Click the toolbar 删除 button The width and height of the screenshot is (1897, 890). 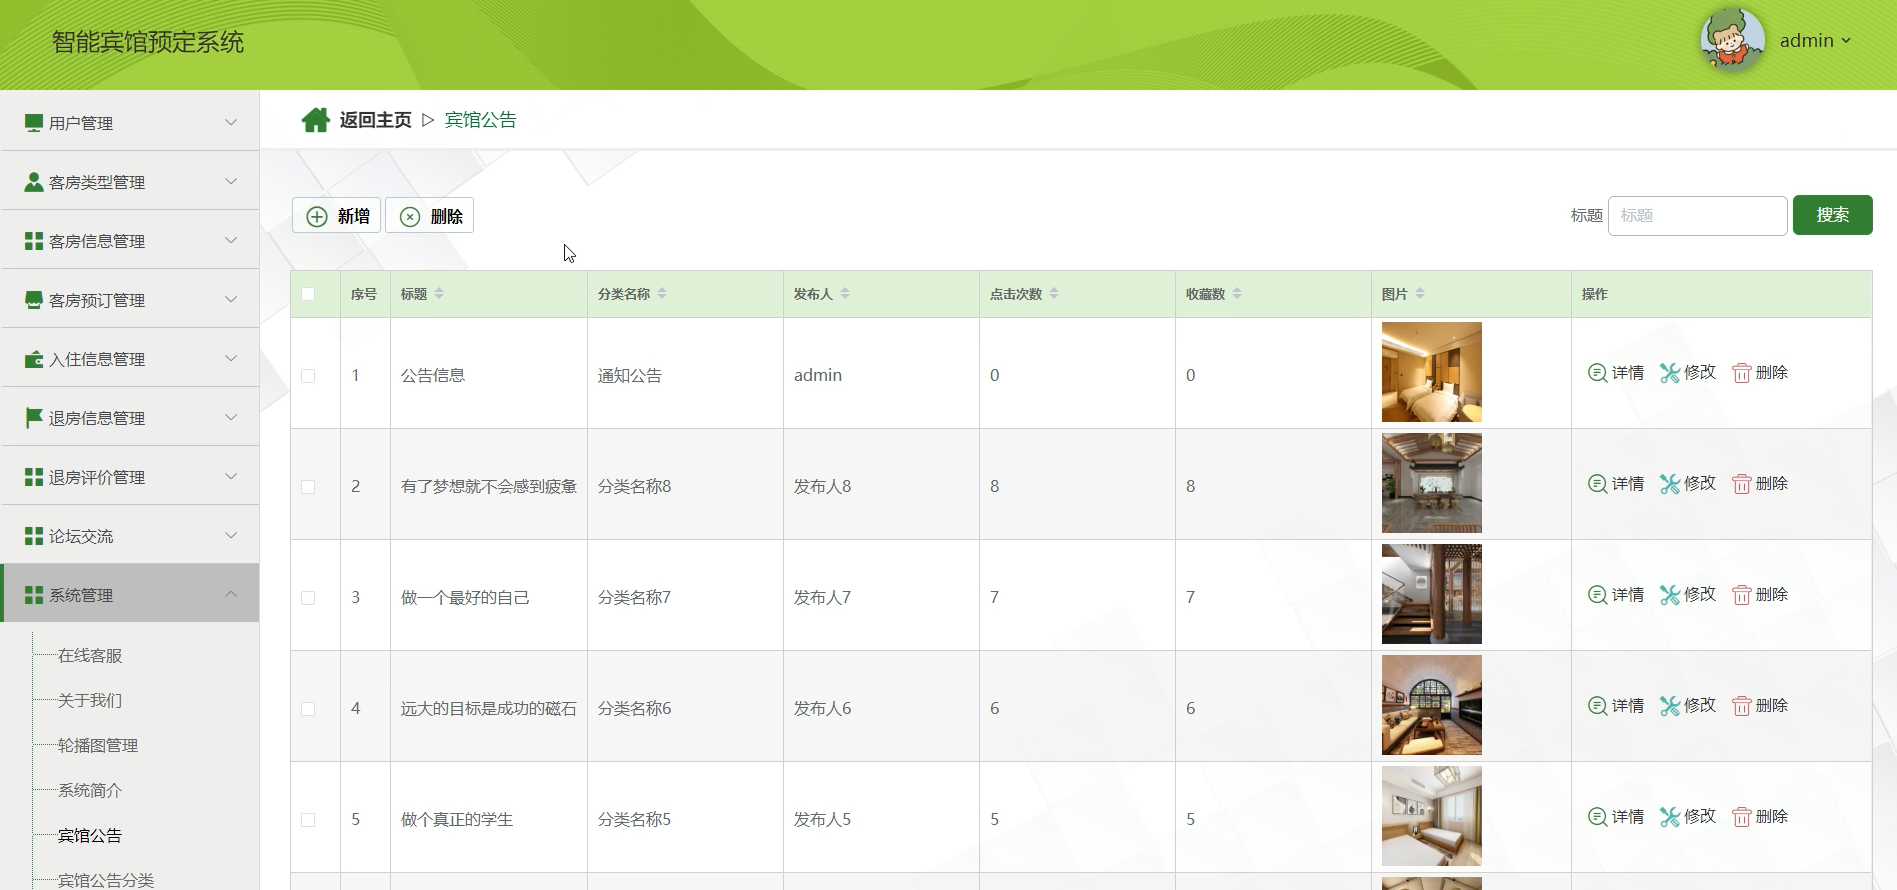point(430,216)
